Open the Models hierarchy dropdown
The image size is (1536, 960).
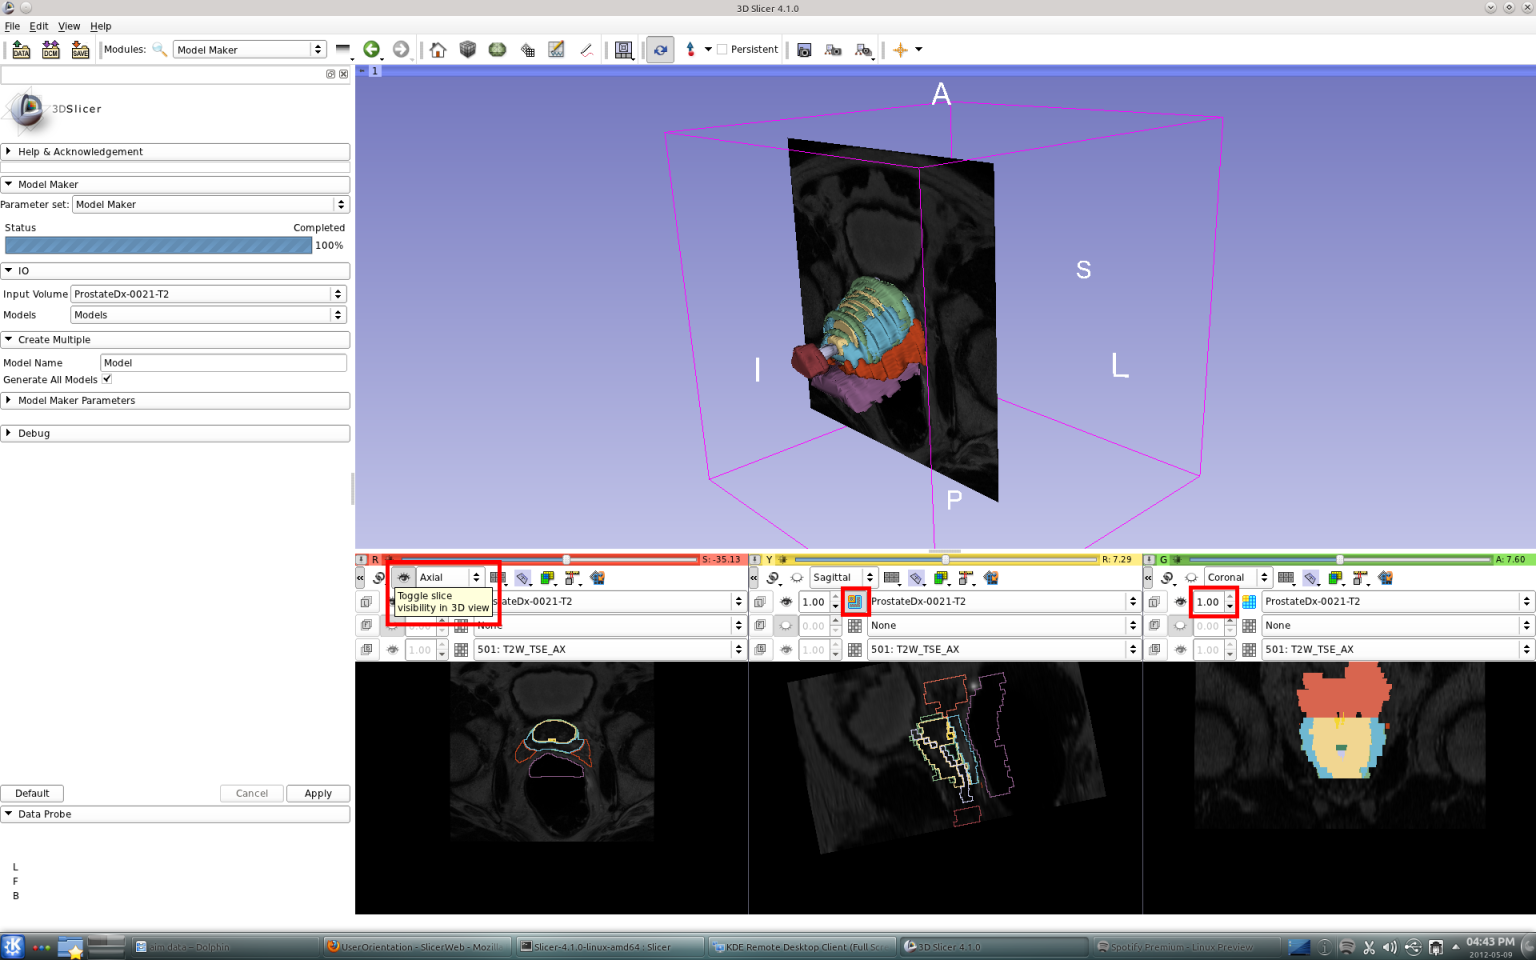coord(208,315)
